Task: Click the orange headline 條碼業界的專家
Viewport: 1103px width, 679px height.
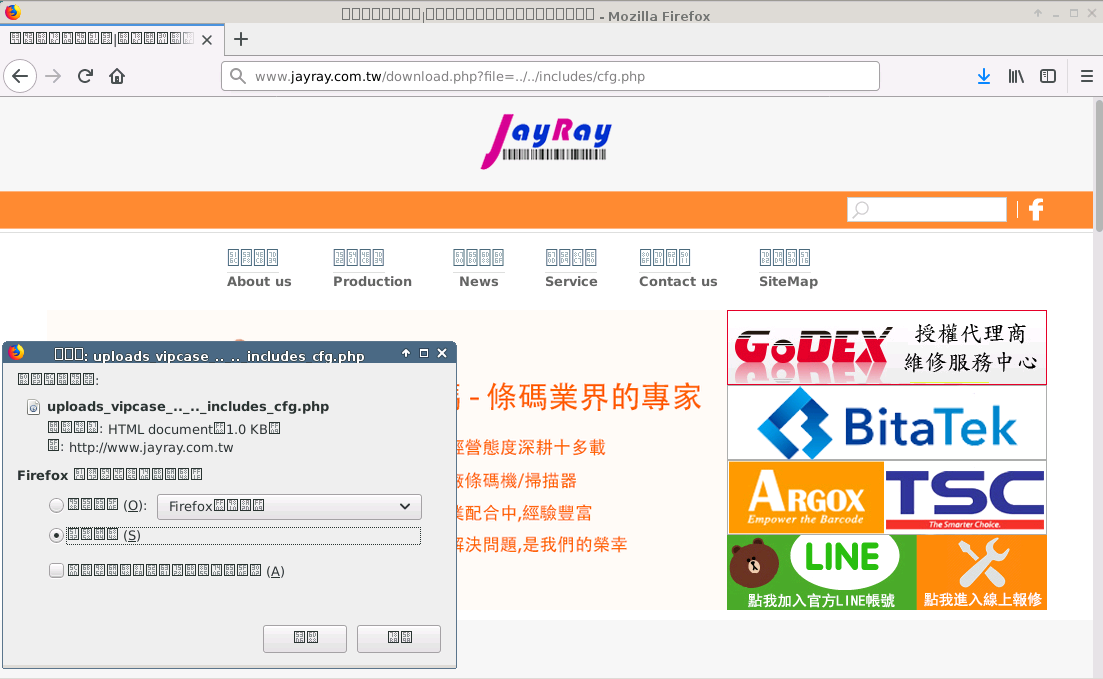Action: [x=594, y=397]
